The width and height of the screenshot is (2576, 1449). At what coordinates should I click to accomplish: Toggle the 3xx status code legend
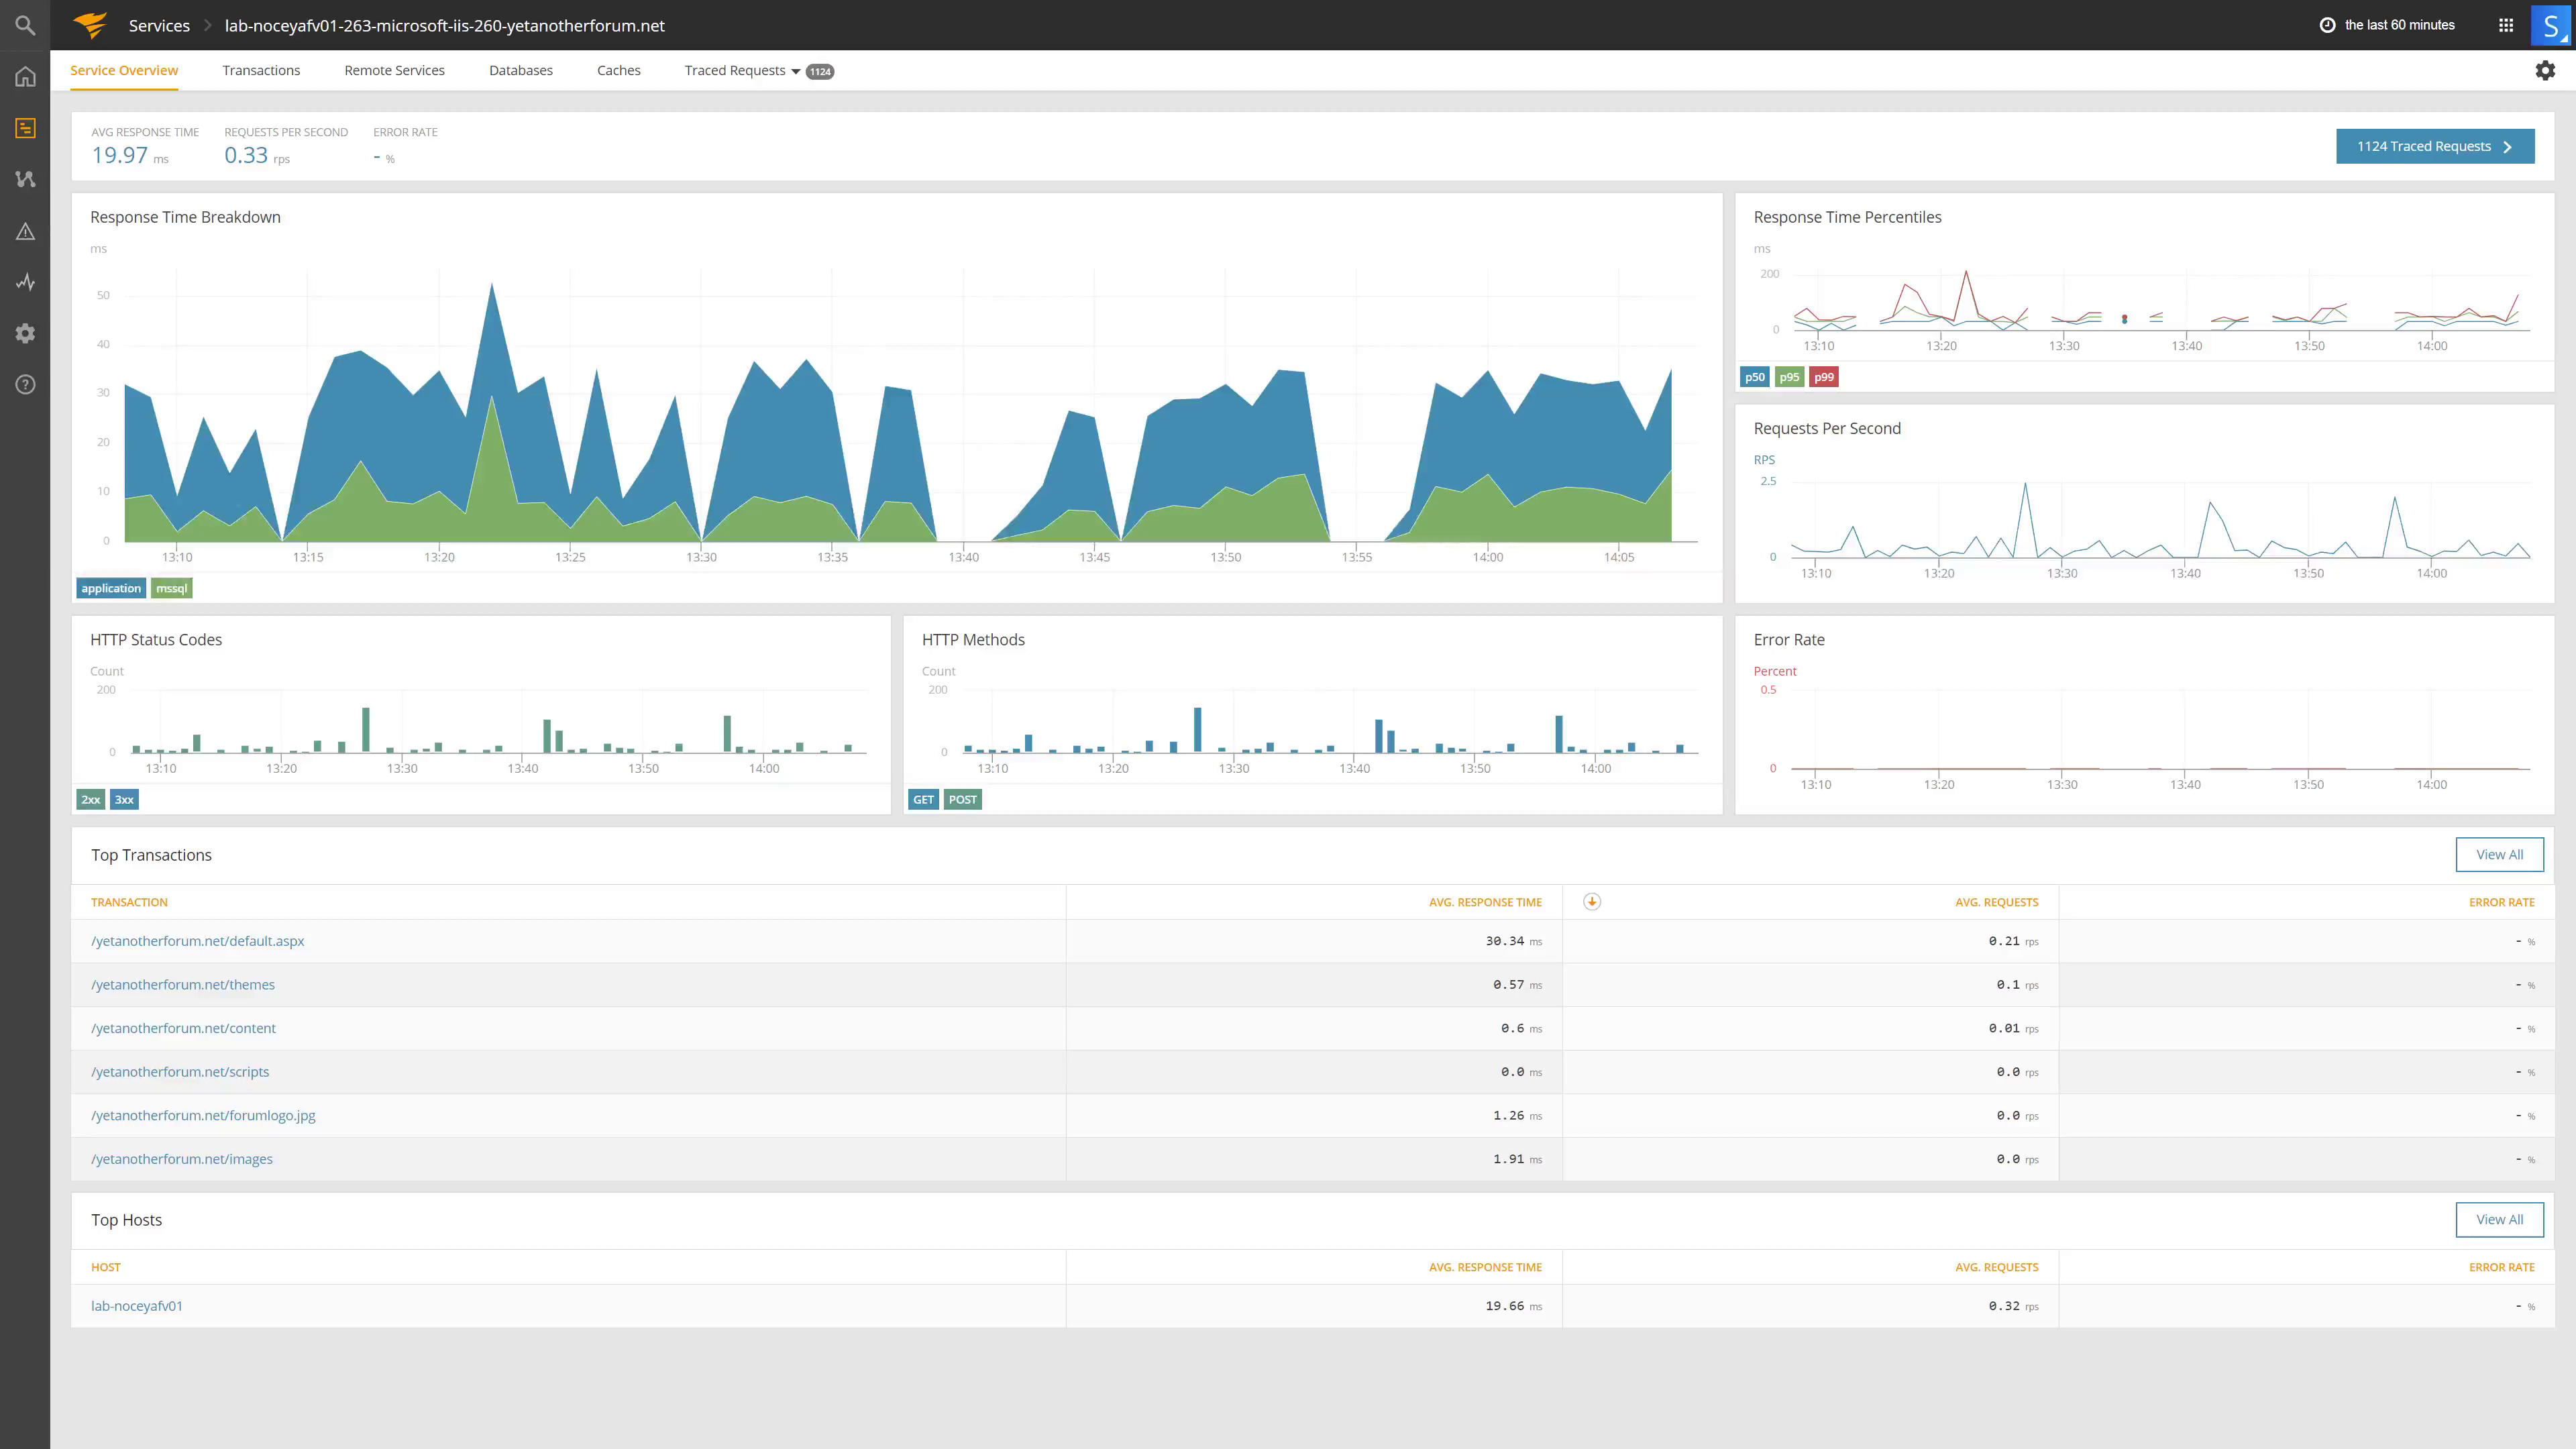point(124,799)
